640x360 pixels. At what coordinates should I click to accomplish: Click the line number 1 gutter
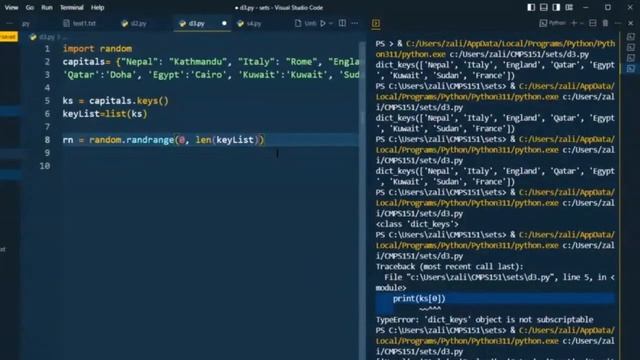click(x=47, y=49)
